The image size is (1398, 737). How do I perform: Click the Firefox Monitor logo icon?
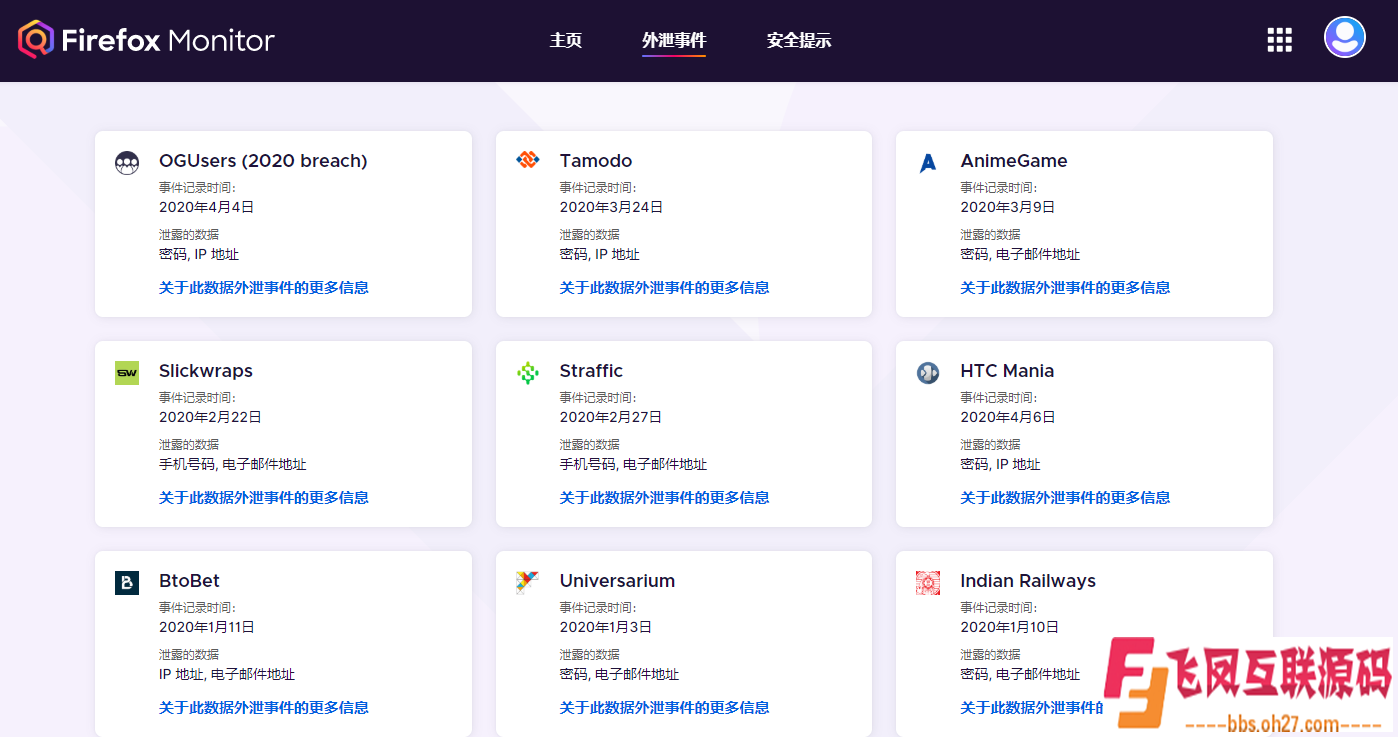(35, 40)
